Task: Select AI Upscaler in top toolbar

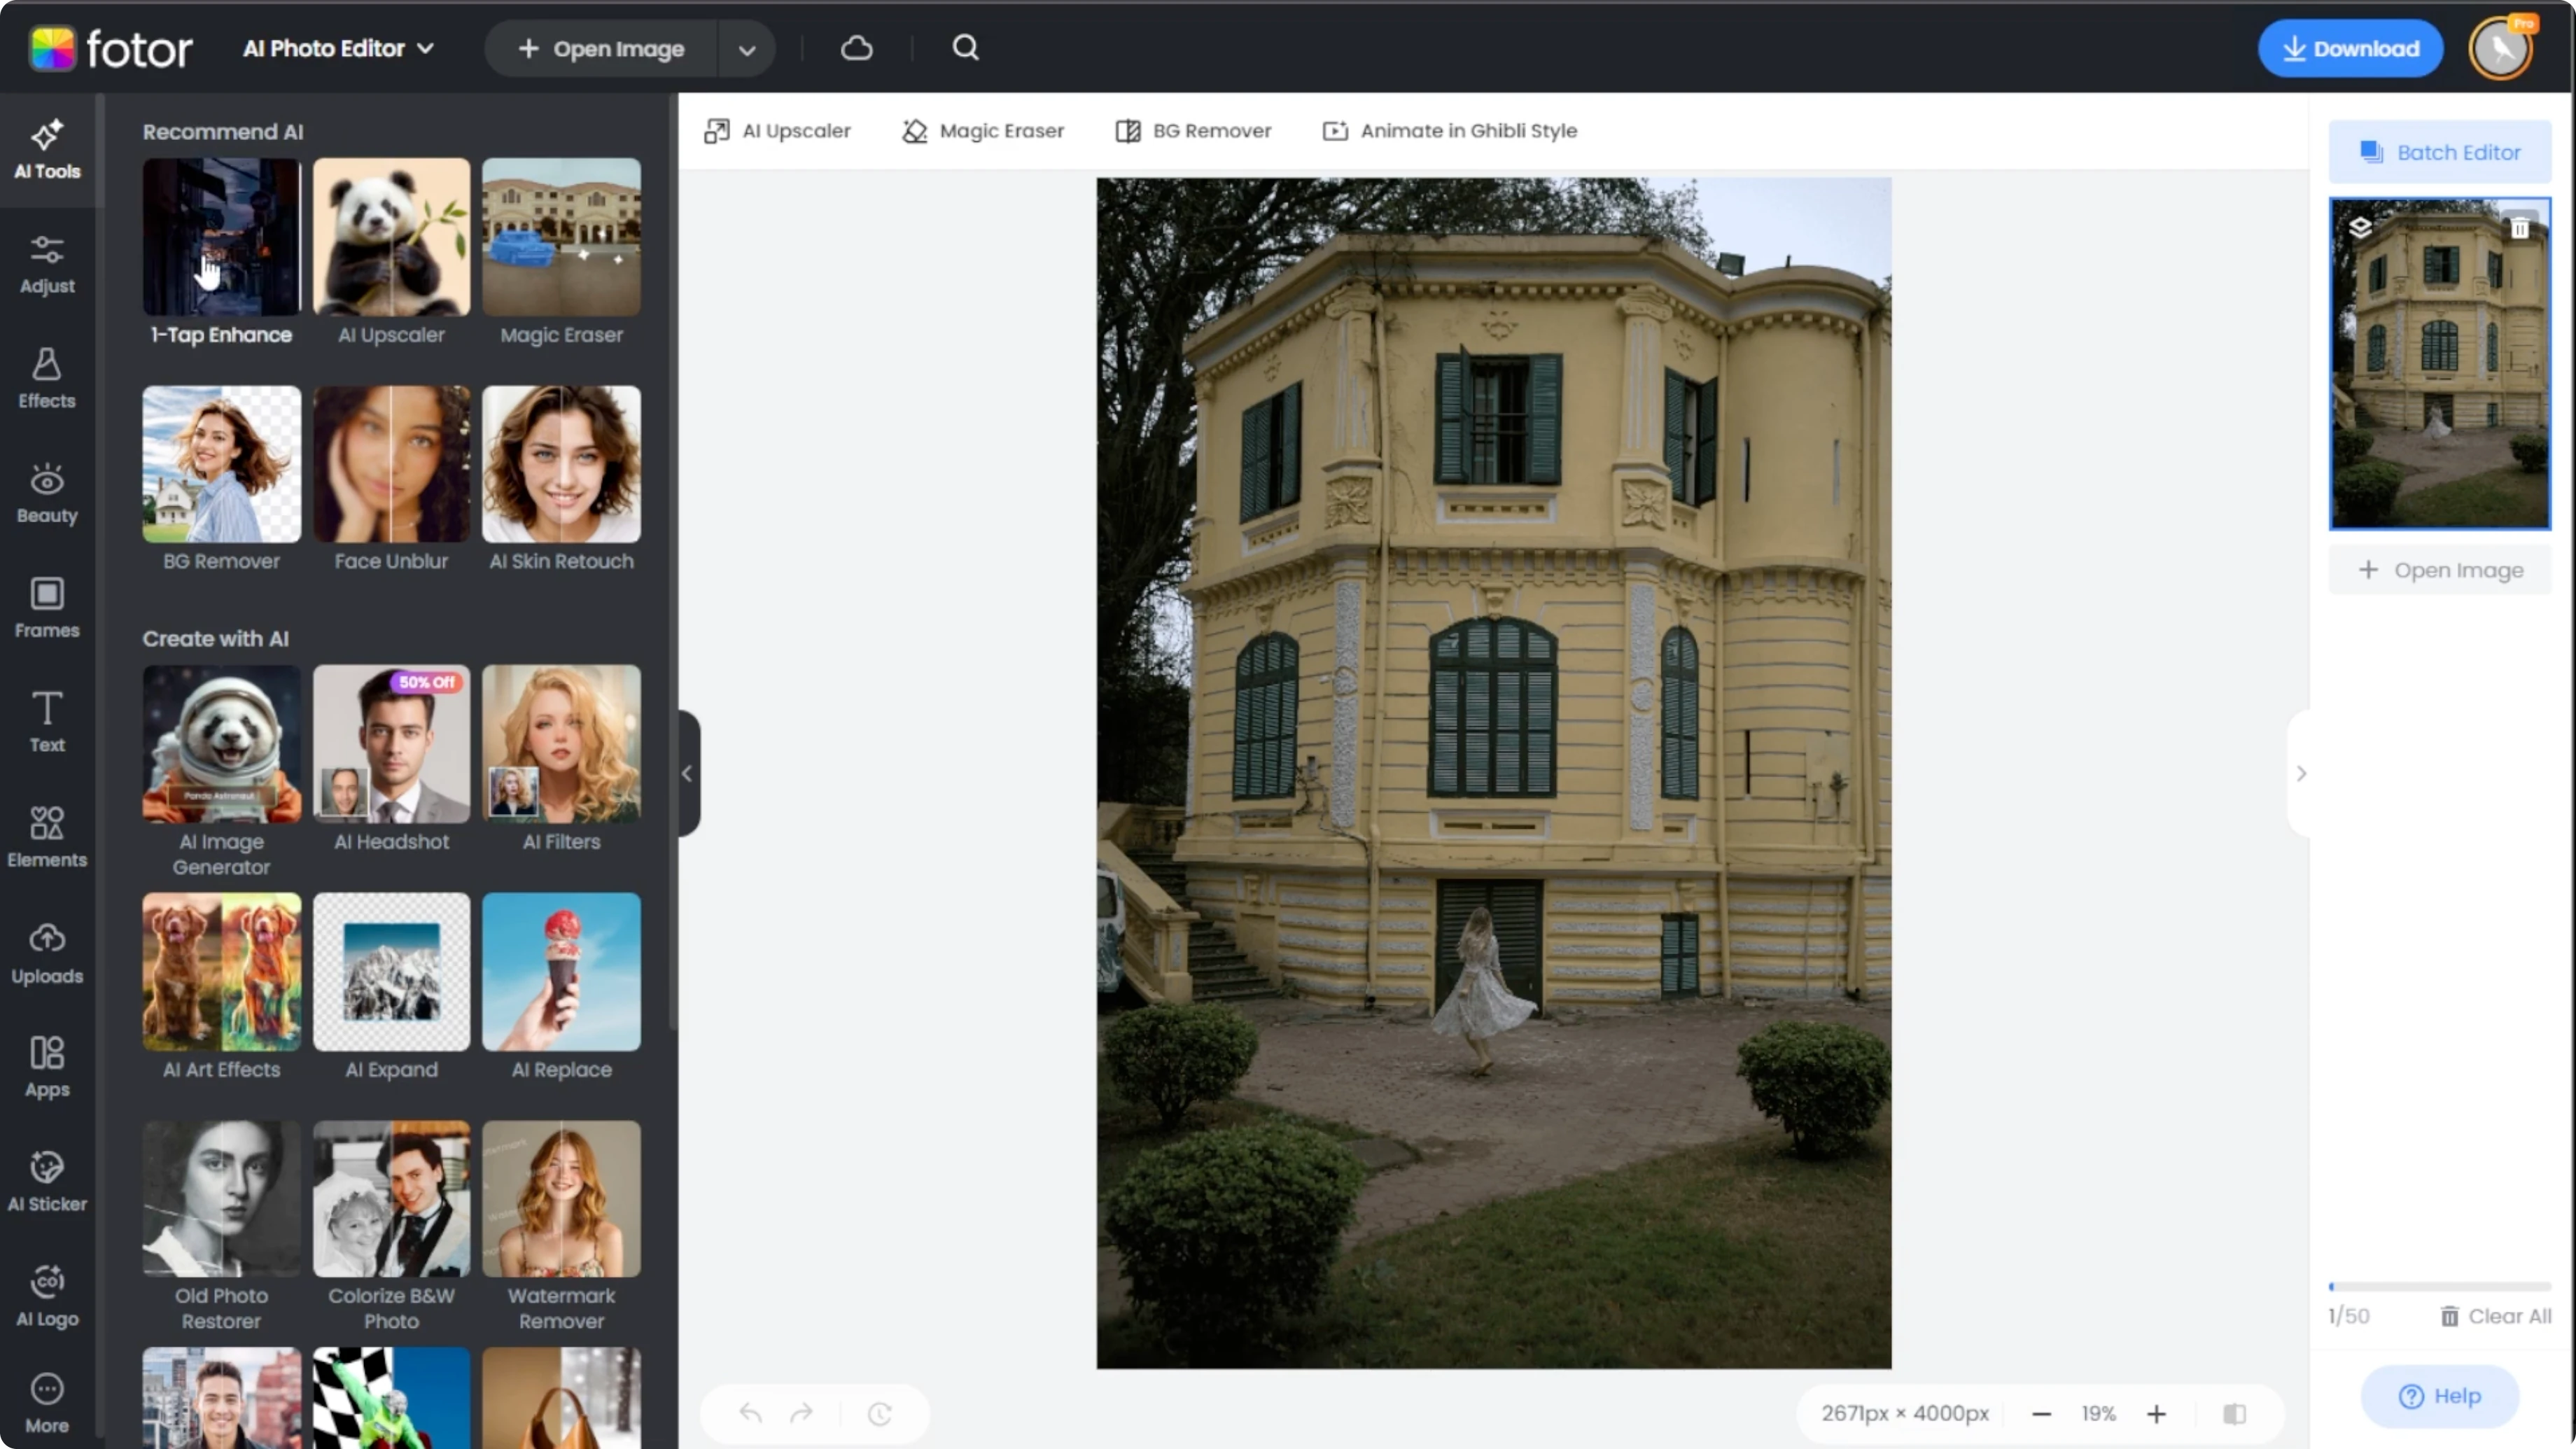Action: [777, 131]
